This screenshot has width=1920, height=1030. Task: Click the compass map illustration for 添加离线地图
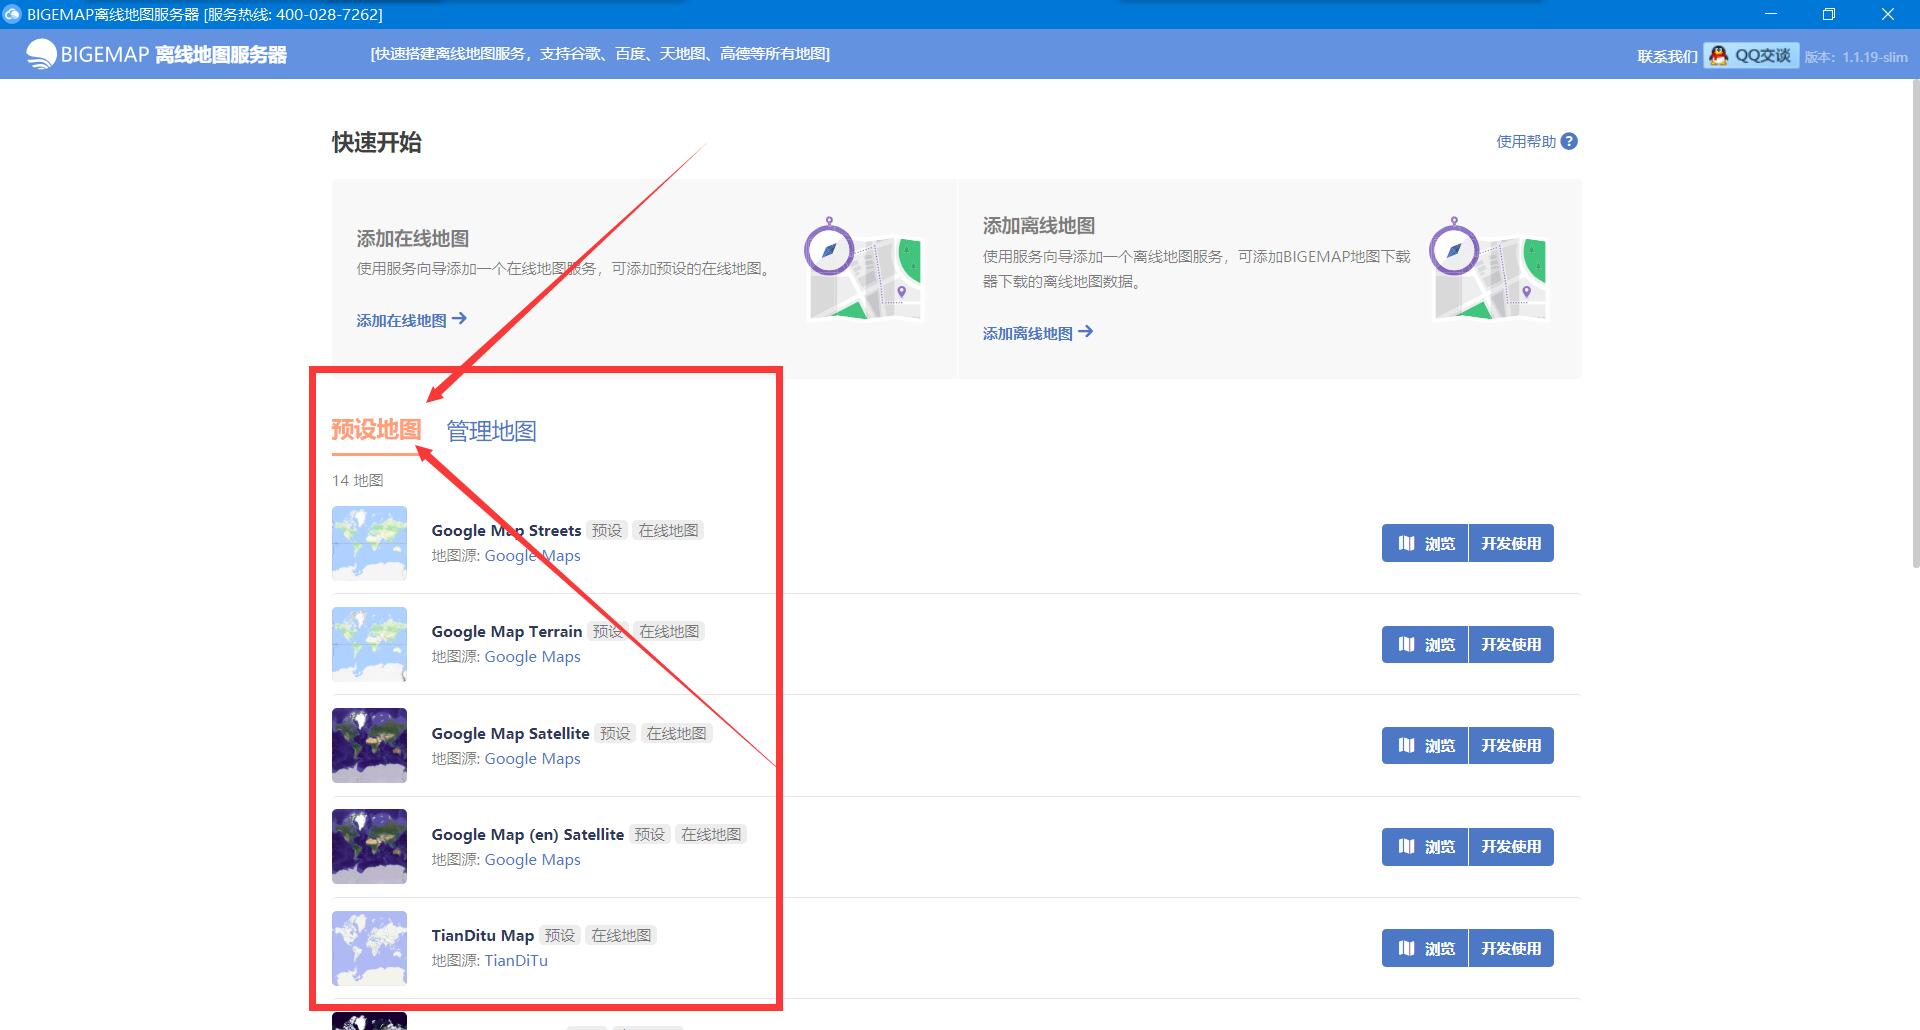1488,269
